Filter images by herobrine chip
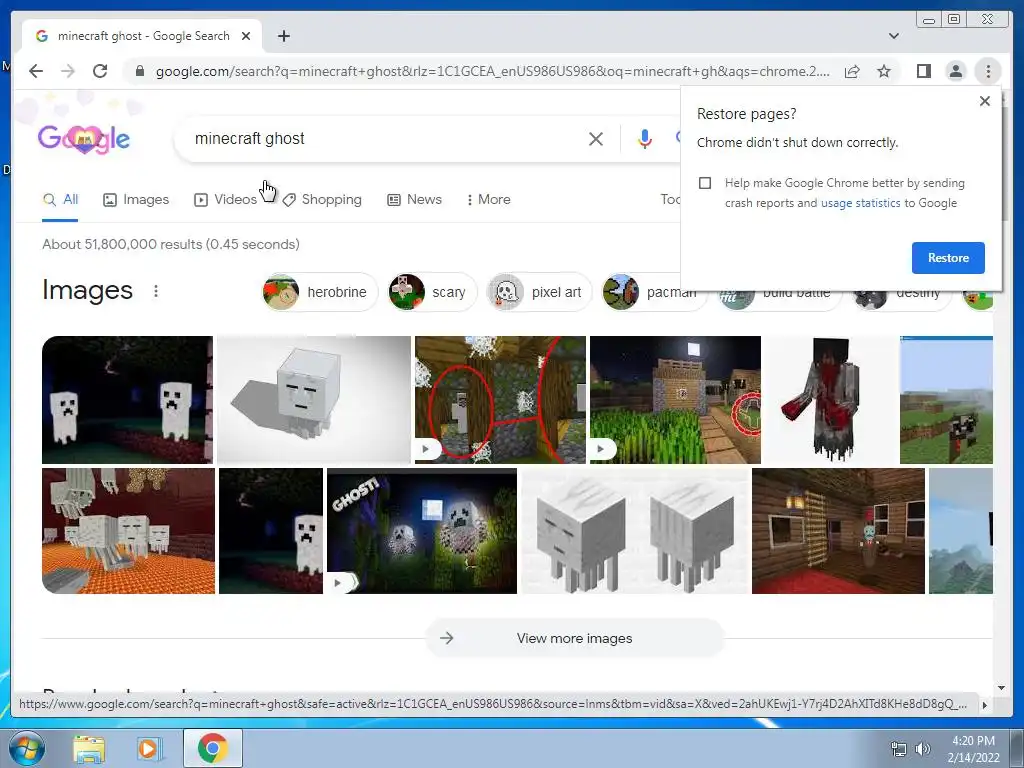 pyautogui.click(x=319, y=292)
